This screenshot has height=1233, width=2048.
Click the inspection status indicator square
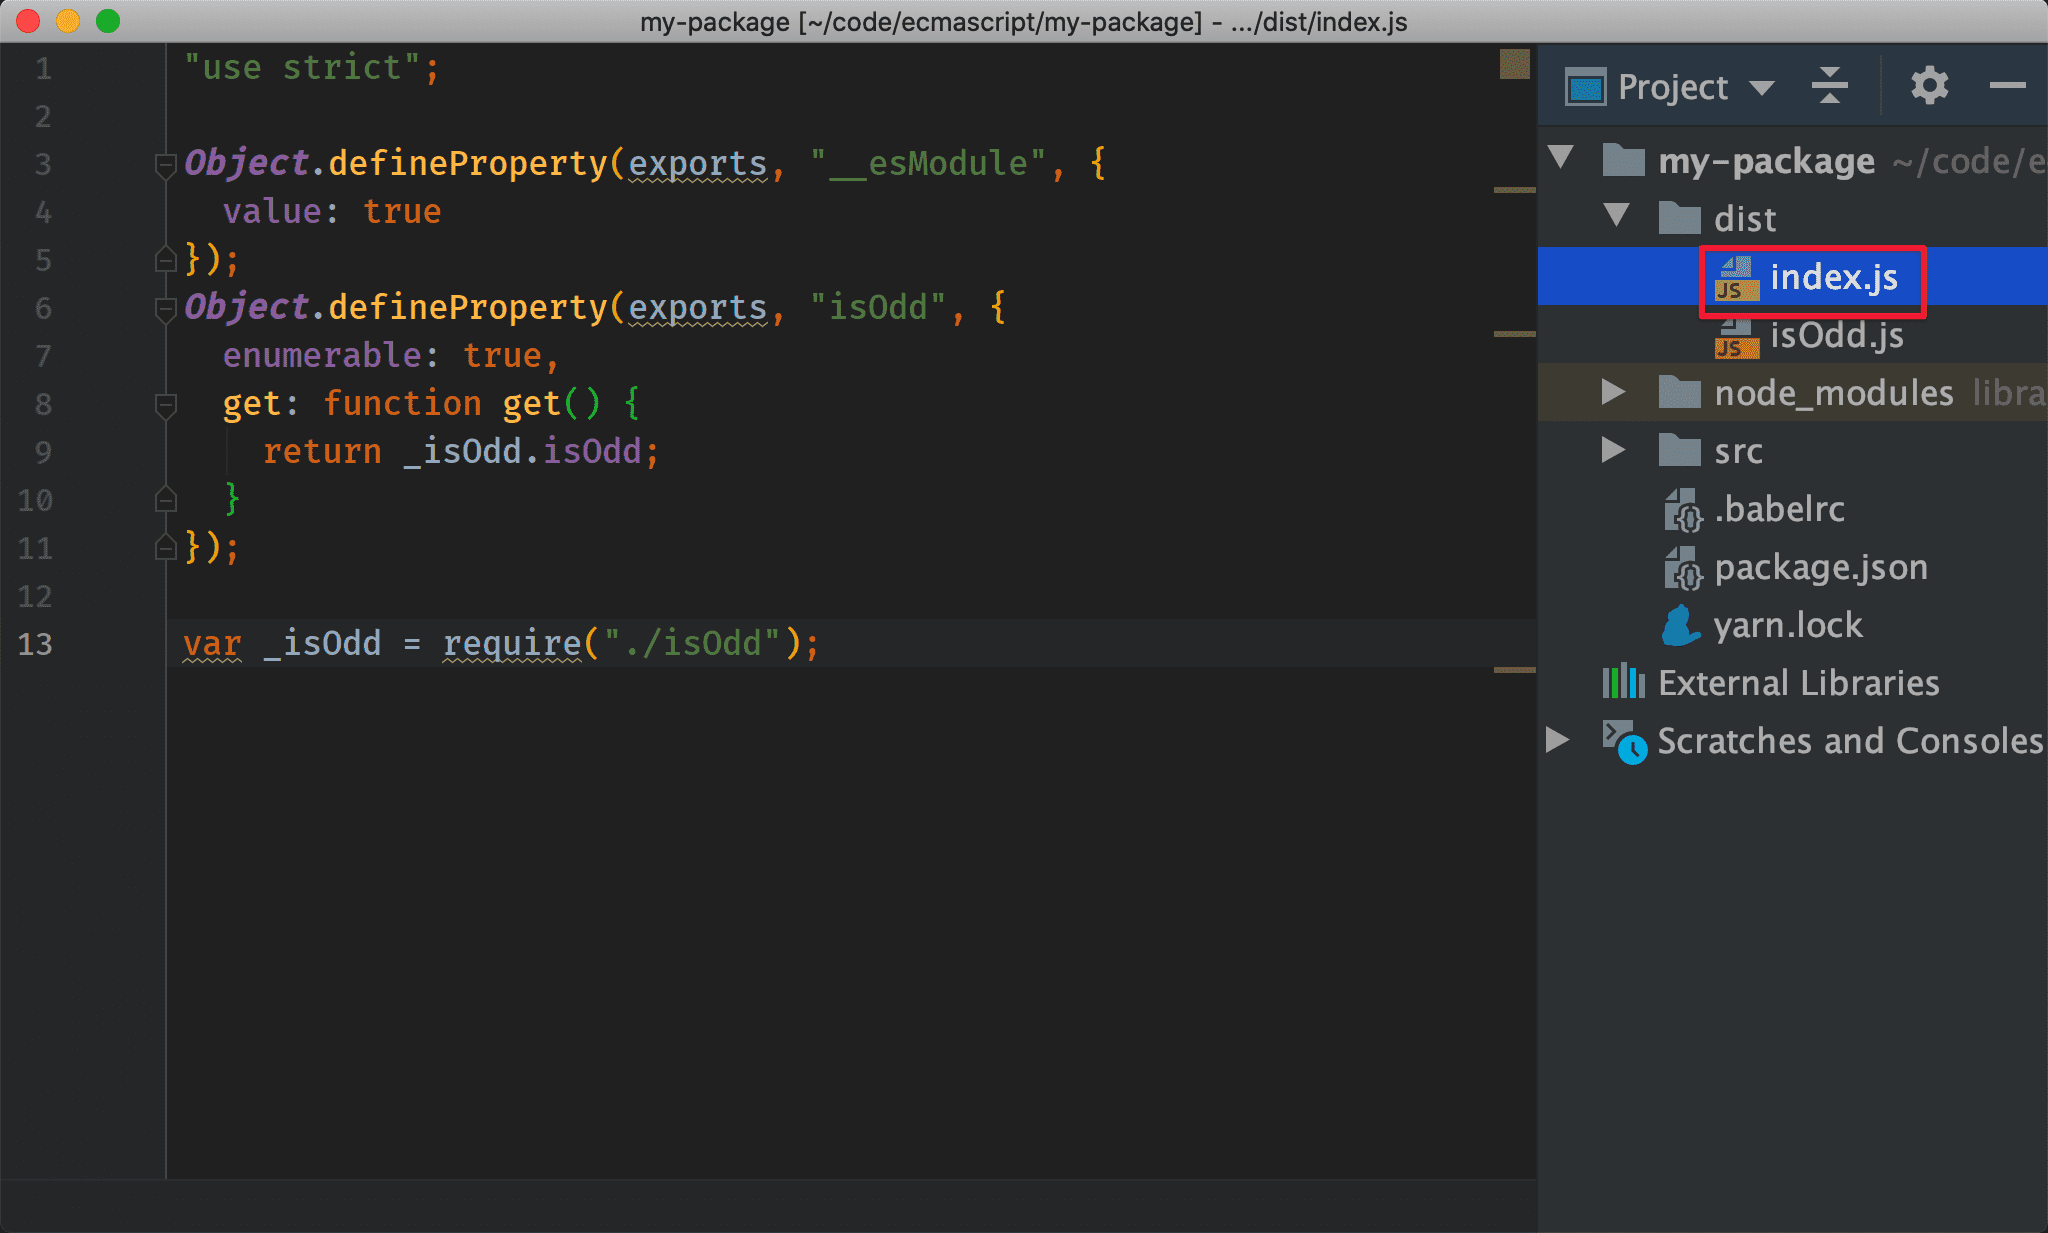point(1514,64)
